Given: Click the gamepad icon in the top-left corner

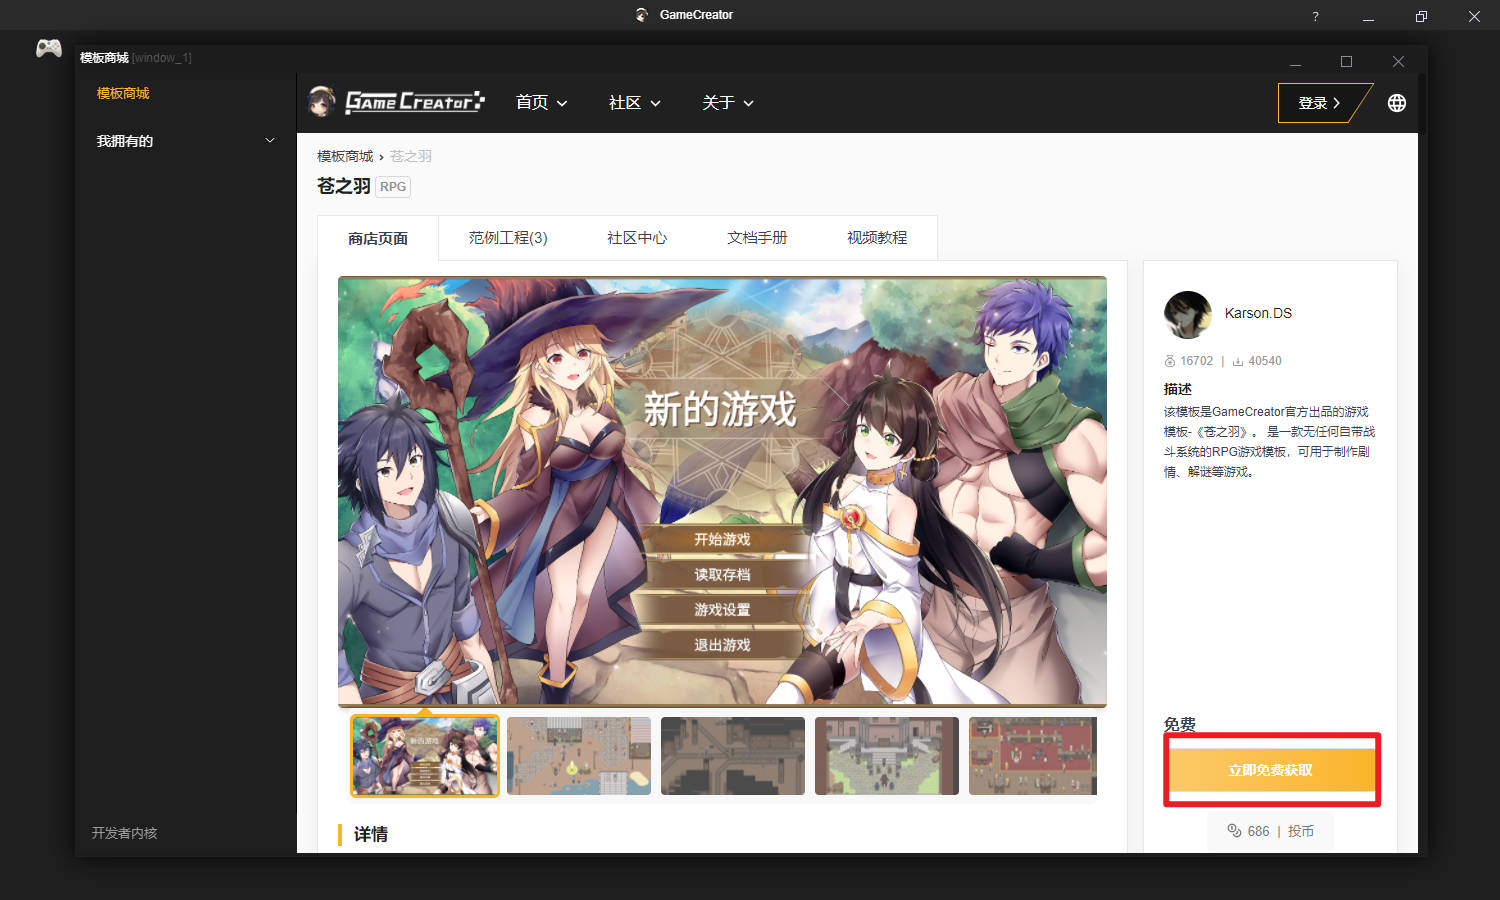Looking at the screenshot, I should point(49,48).
